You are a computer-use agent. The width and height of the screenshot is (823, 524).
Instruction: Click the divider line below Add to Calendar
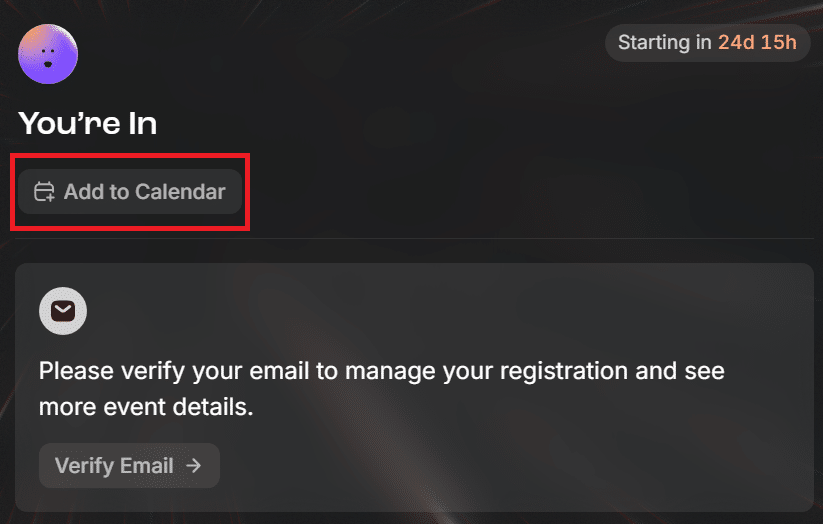click(x=414, y=239)
